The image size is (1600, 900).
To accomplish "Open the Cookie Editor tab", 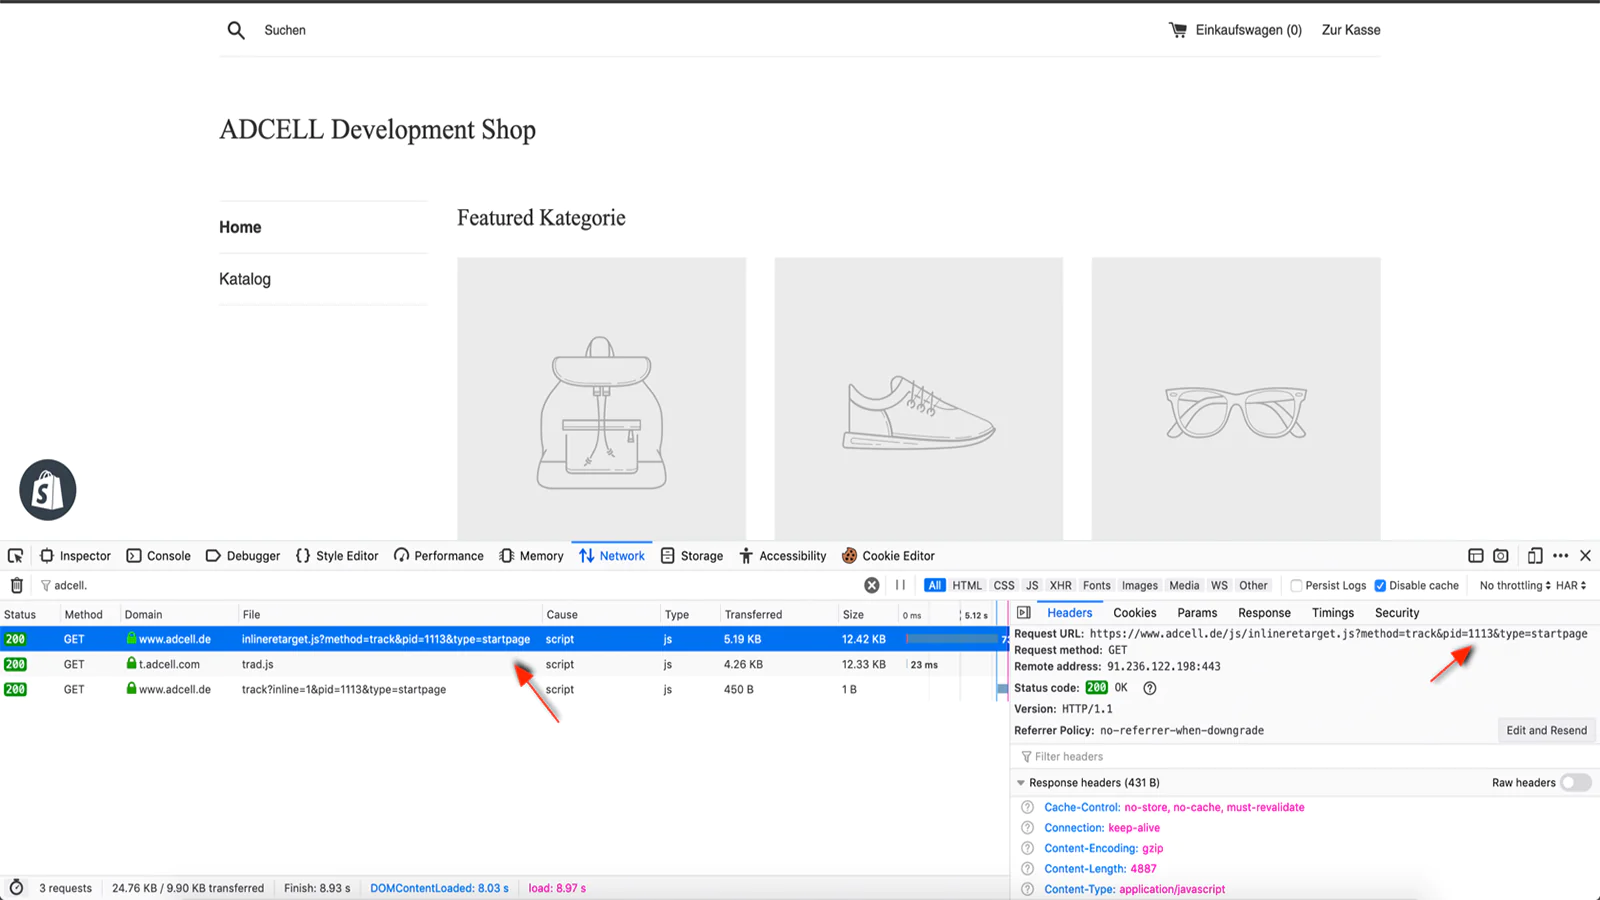I will click(888, 556).
